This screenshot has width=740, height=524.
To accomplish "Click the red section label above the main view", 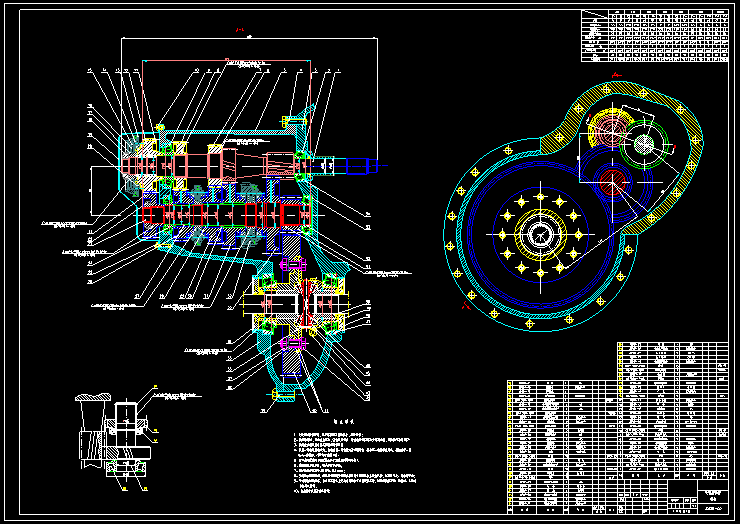I will pos(240,30).
